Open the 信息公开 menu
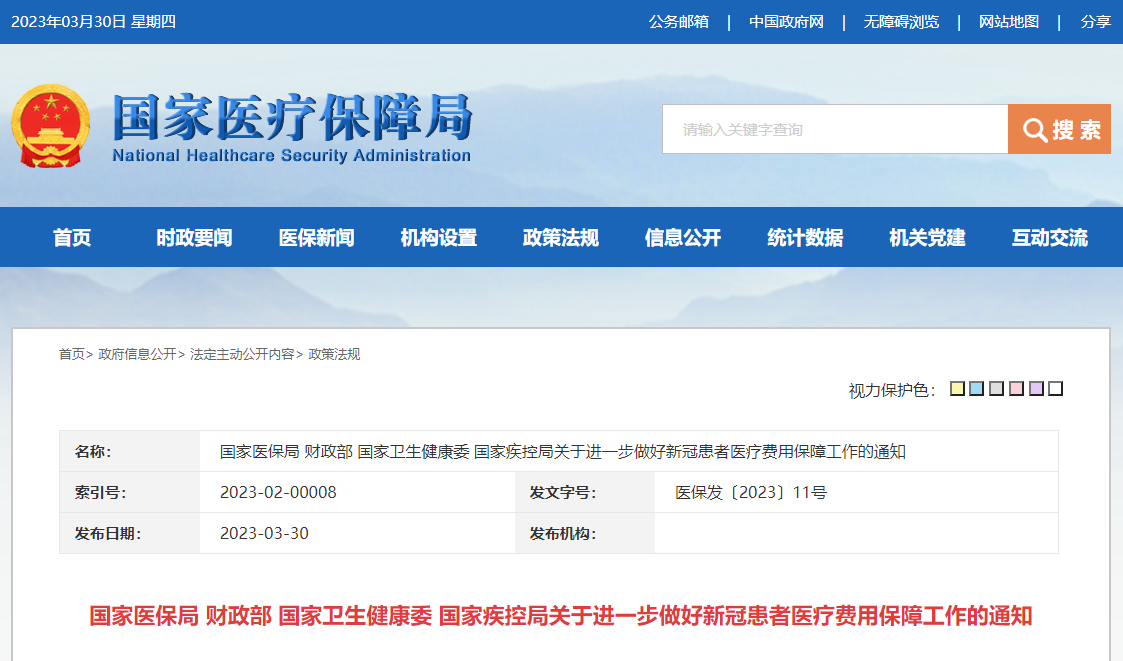The width and height of the screenshot is (1123, 661). (683, 238)
